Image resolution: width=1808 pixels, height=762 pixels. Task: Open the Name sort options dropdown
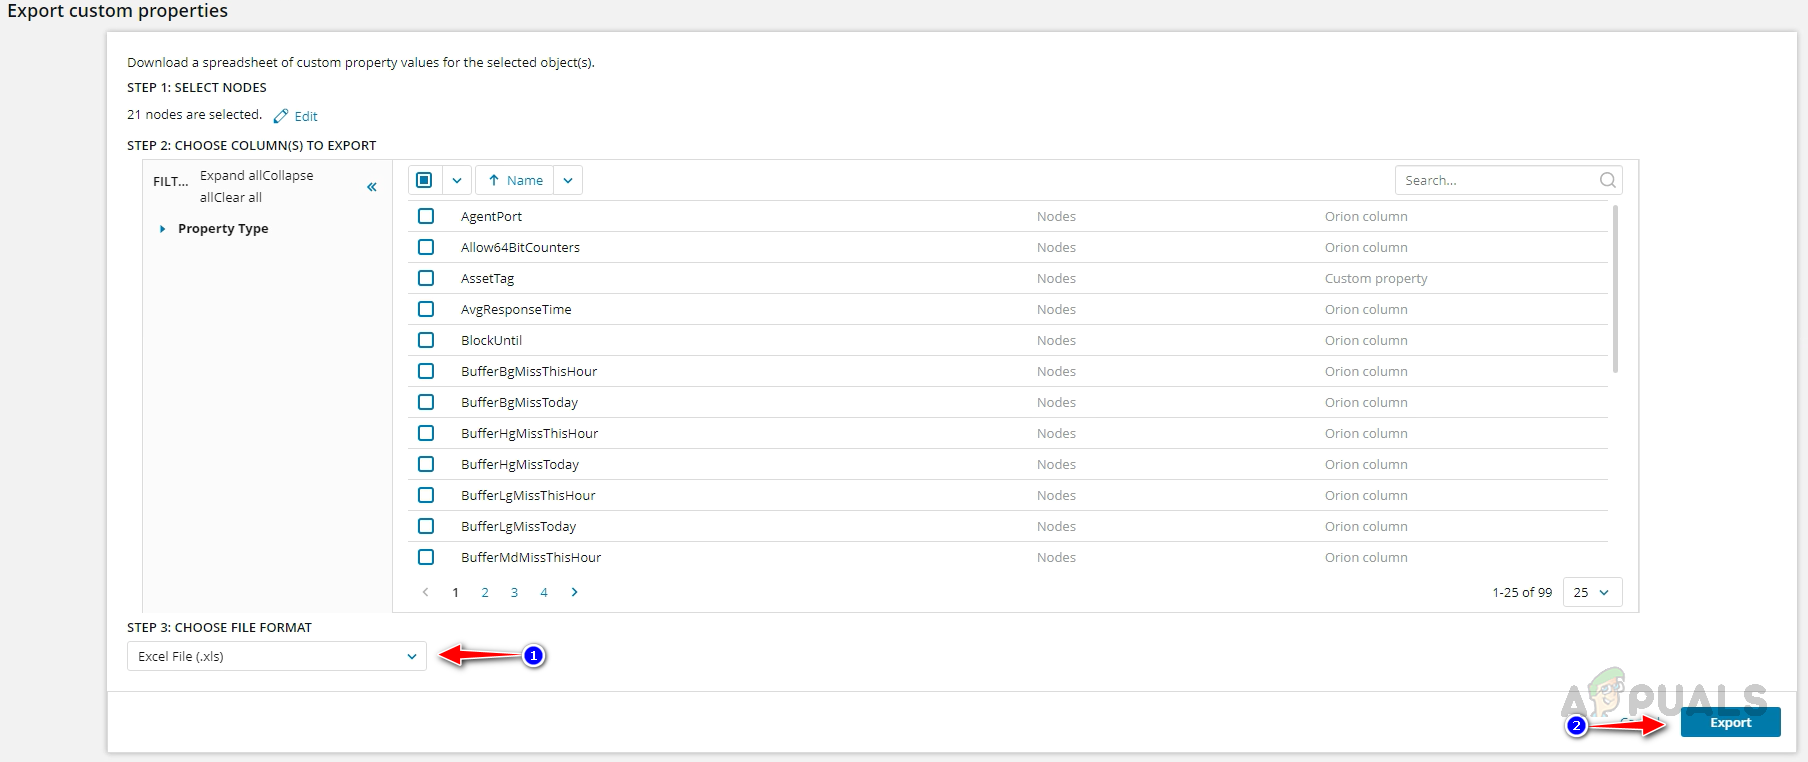tap(568, 180)
